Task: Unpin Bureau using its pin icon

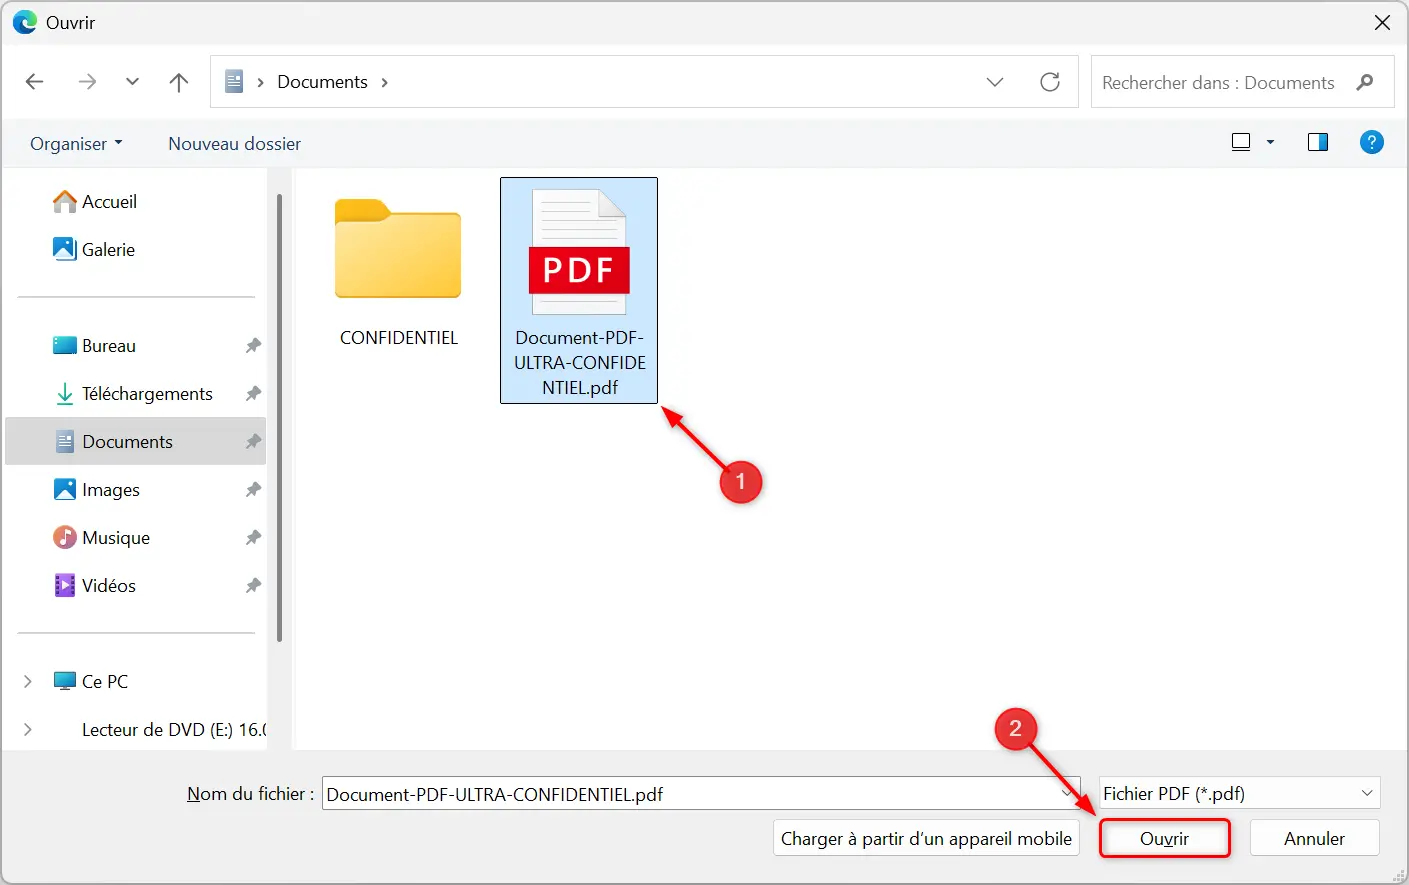Action: [x=253, y=346]
